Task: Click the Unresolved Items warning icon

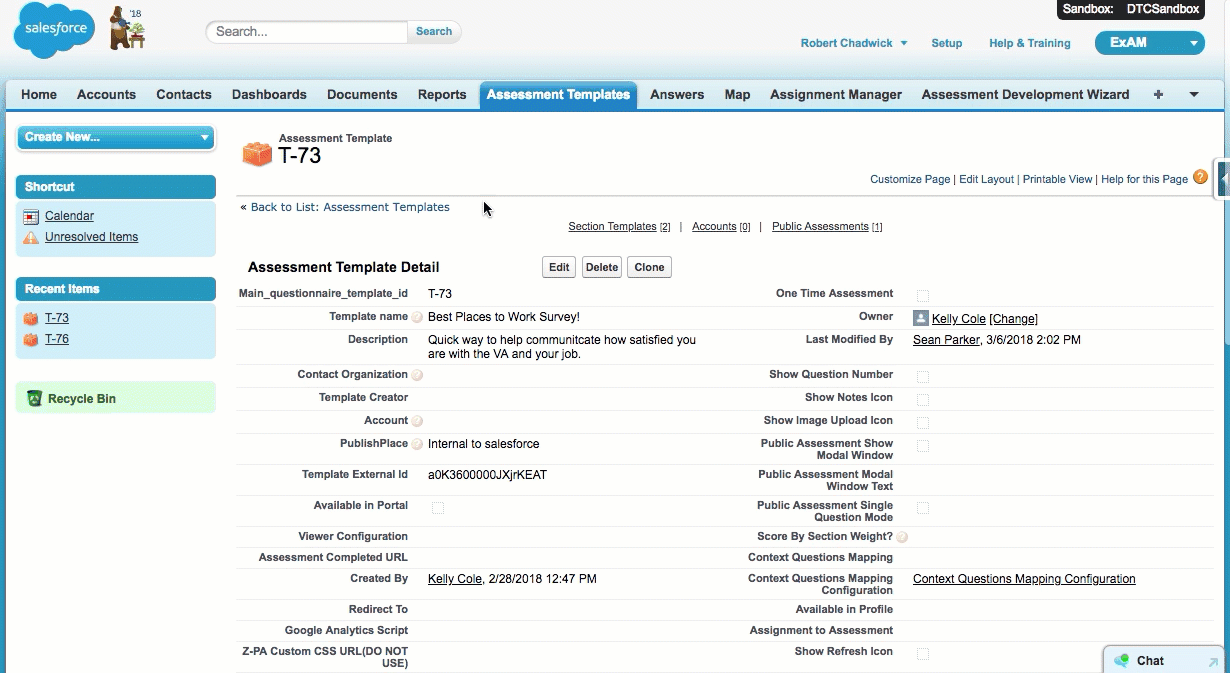Action: click(31, 237)
